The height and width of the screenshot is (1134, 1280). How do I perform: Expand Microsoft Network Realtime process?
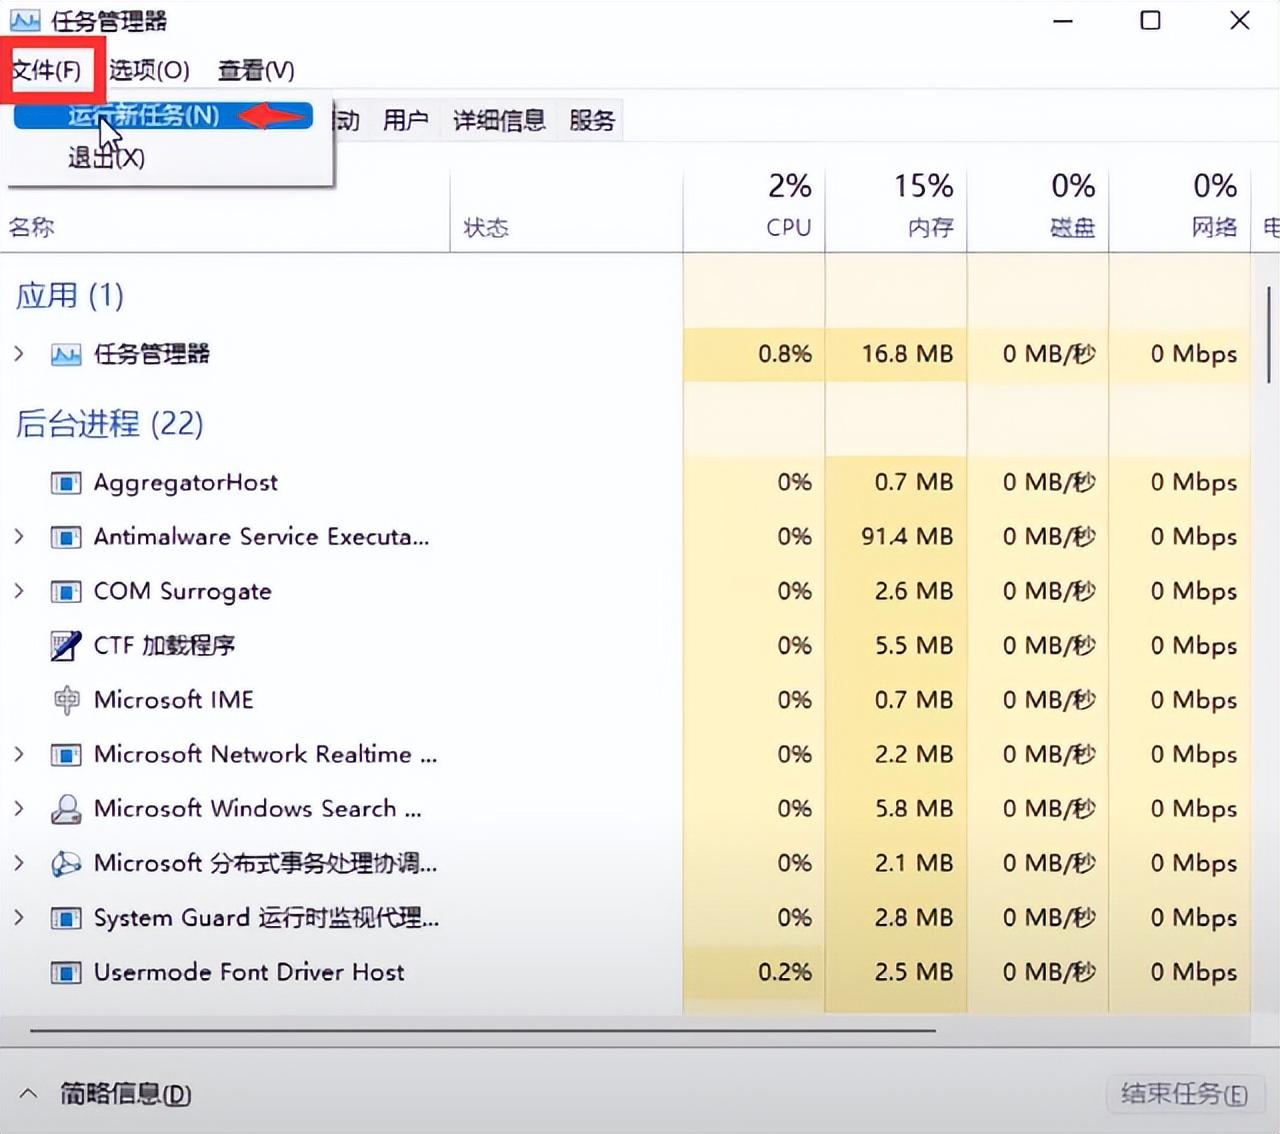coord(19,754)
